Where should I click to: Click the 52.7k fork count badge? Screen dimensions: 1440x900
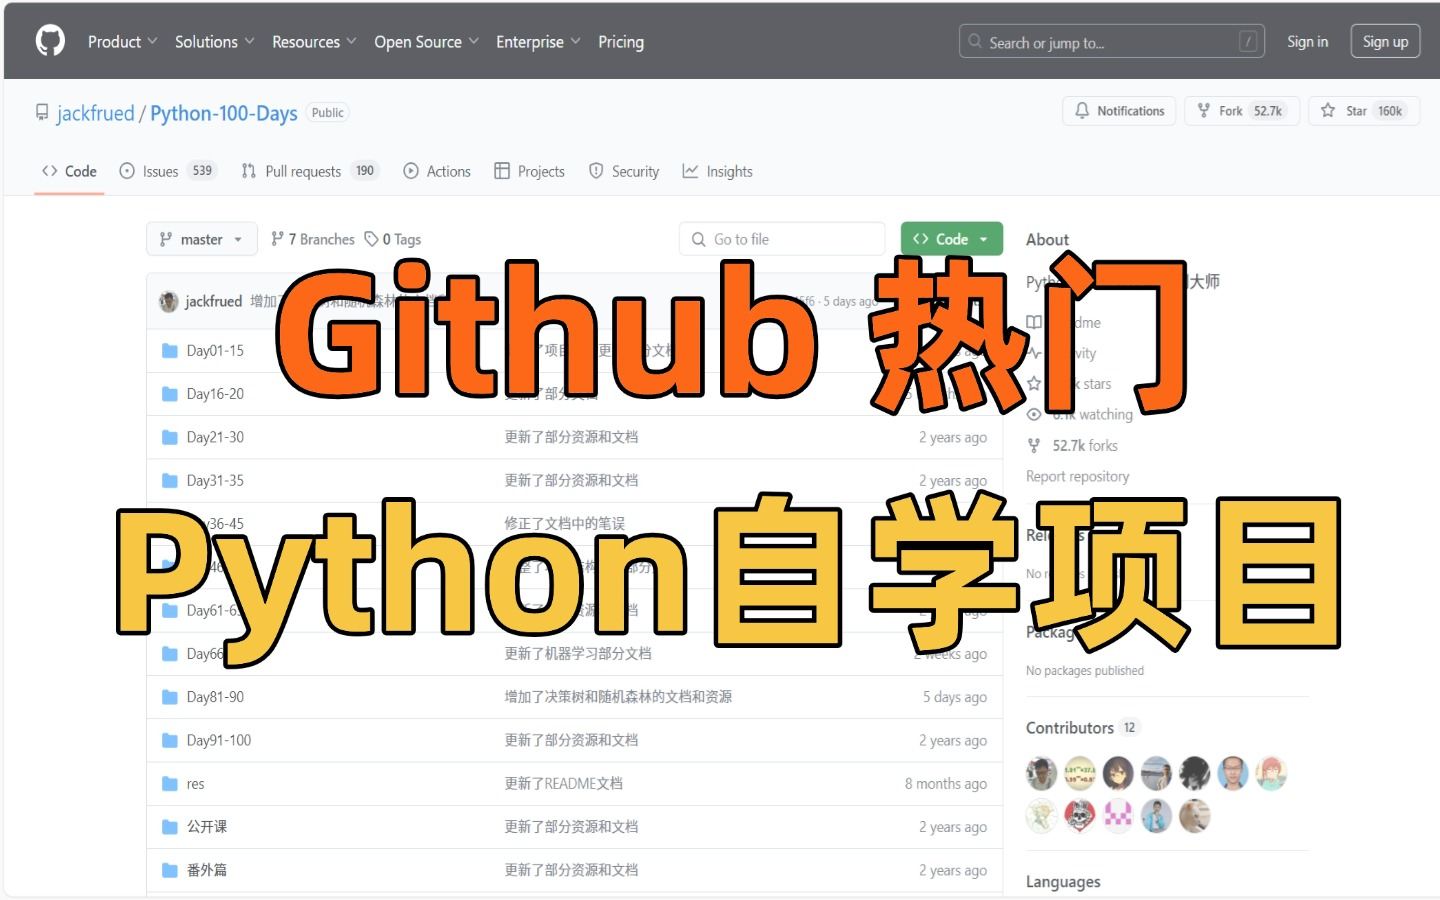click(x=1268, y=111)
